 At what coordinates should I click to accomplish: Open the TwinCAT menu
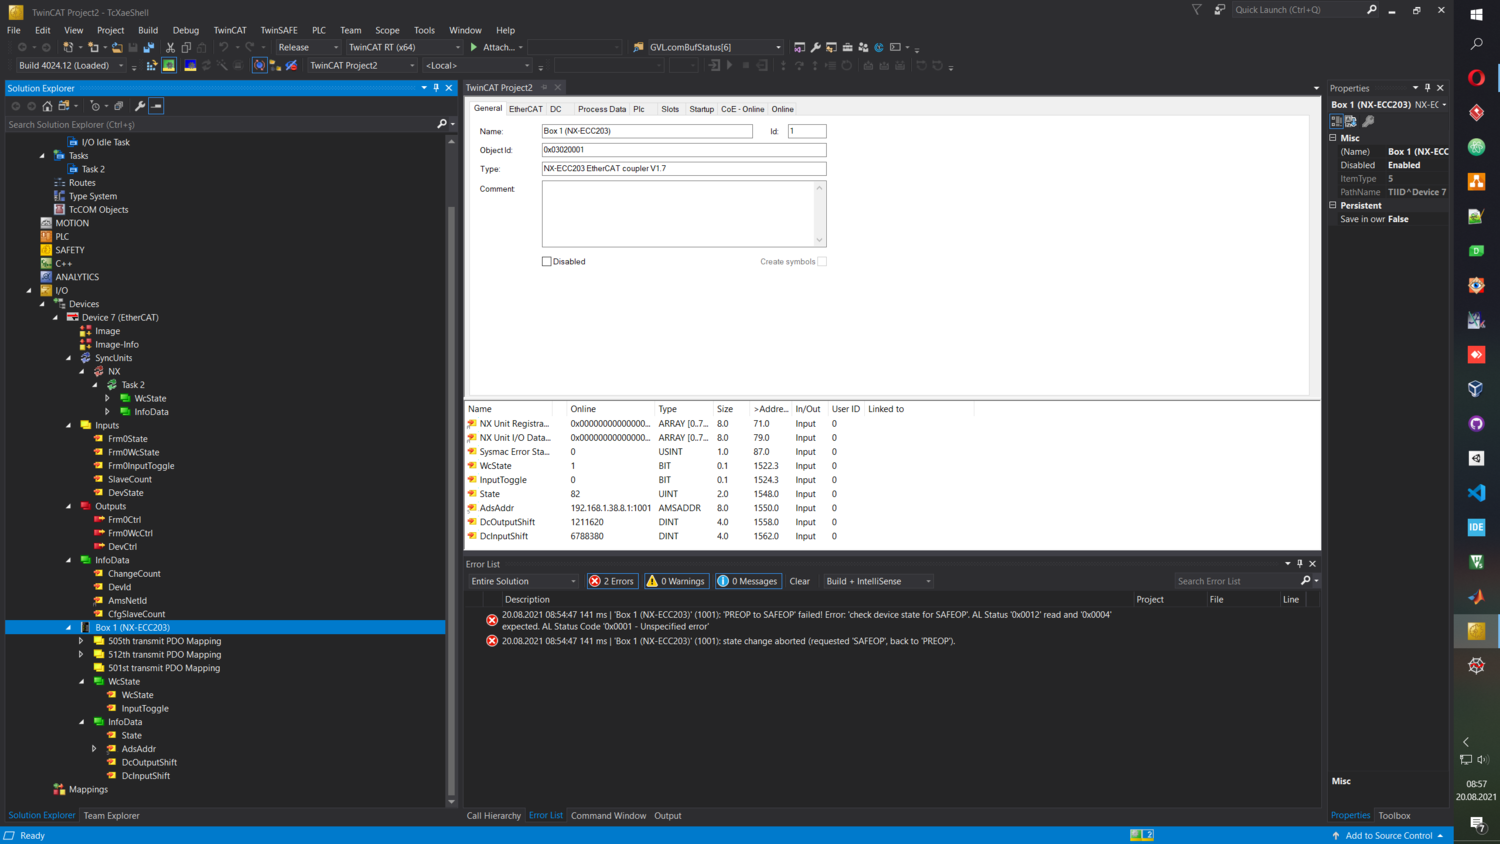[230, 30]
